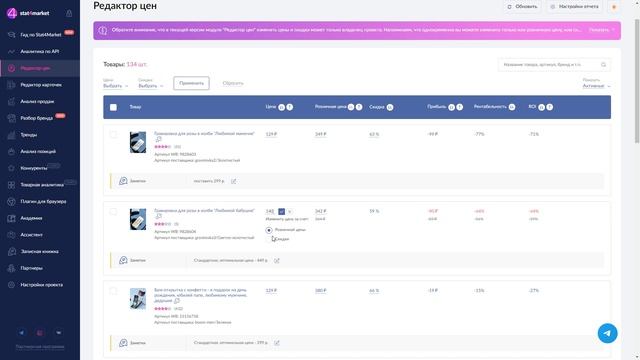The width and height of the screenshot is (640, 360).
Task: Click the round icon next to the Рентабельность header
Action: pos(512,107)
